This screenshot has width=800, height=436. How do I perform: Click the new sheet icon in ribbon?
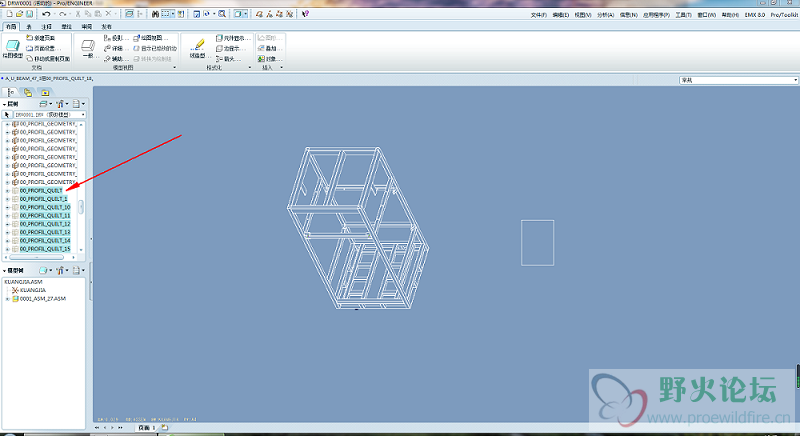(x=30, y=38)
